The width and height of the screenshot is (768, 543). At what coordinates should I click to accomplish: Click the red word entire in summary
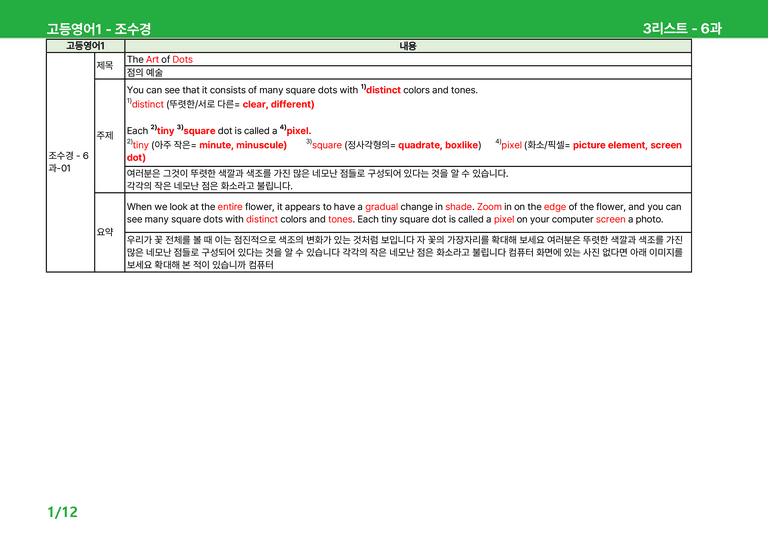pos(230,207)
